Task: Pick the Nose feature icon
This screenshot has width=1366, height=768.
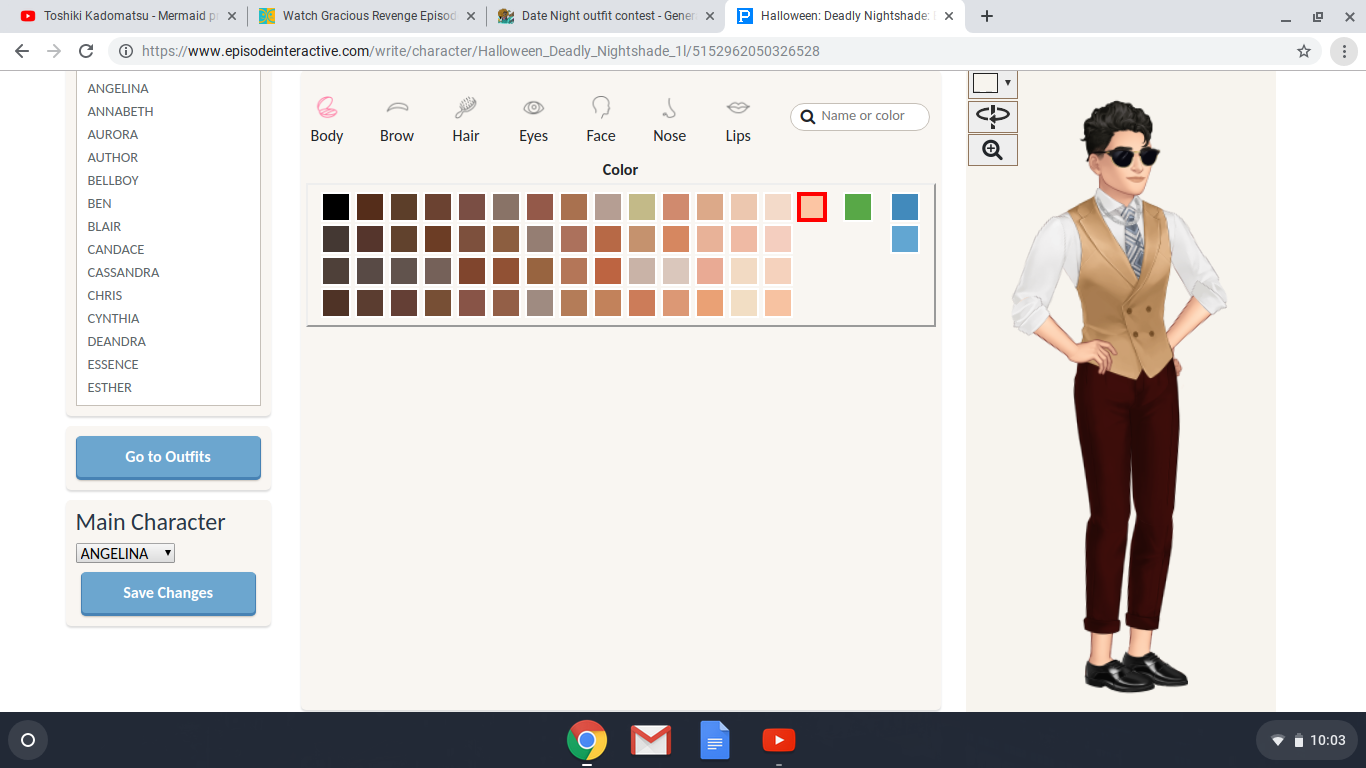Action: click(x=669, y=108)
